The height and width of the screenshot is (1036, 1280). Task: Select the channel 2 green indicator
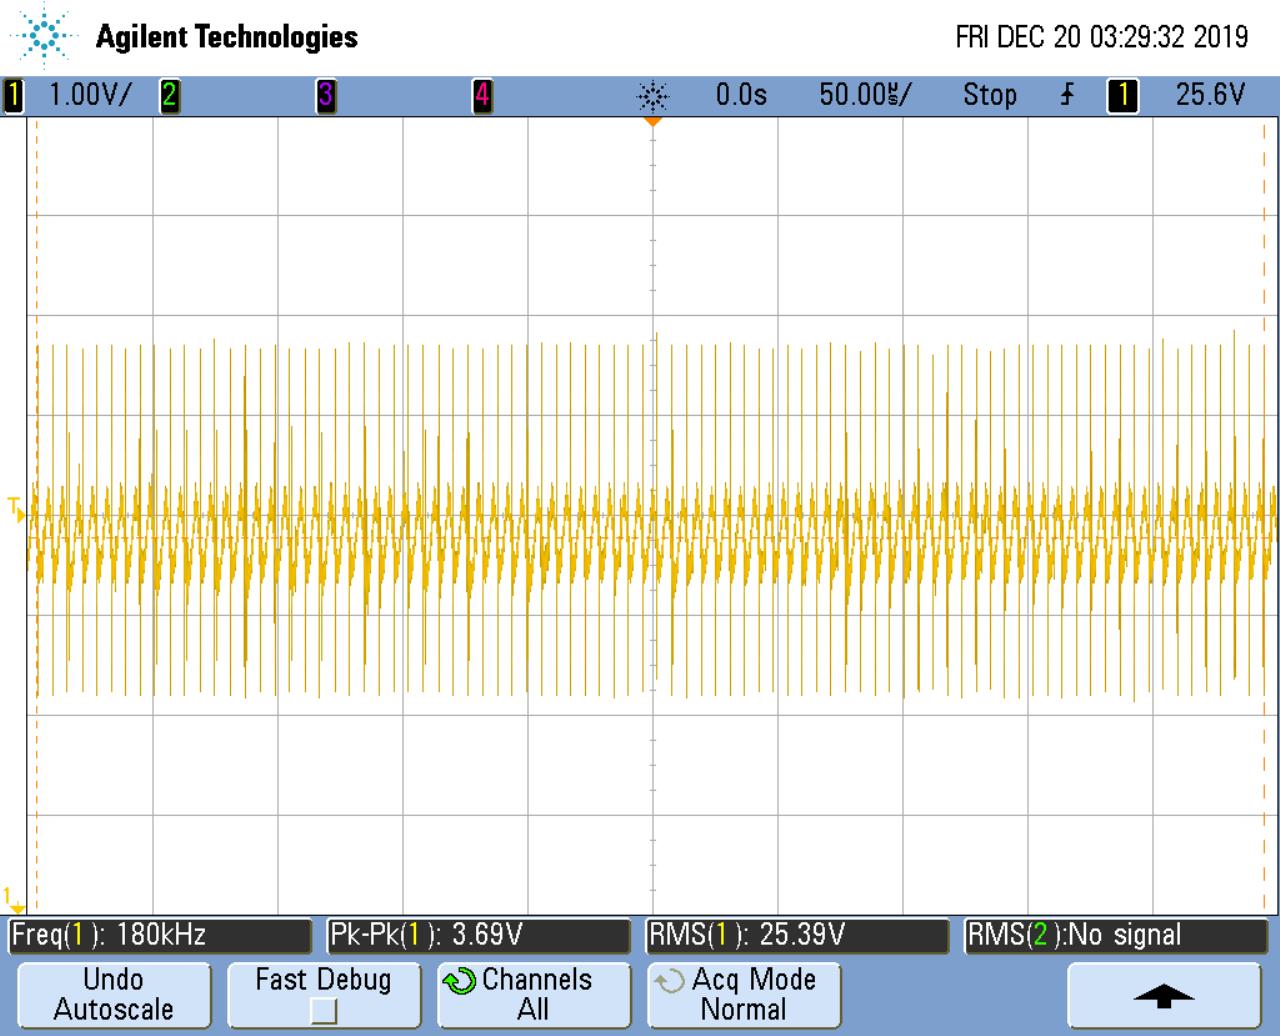tap(169, 96)
